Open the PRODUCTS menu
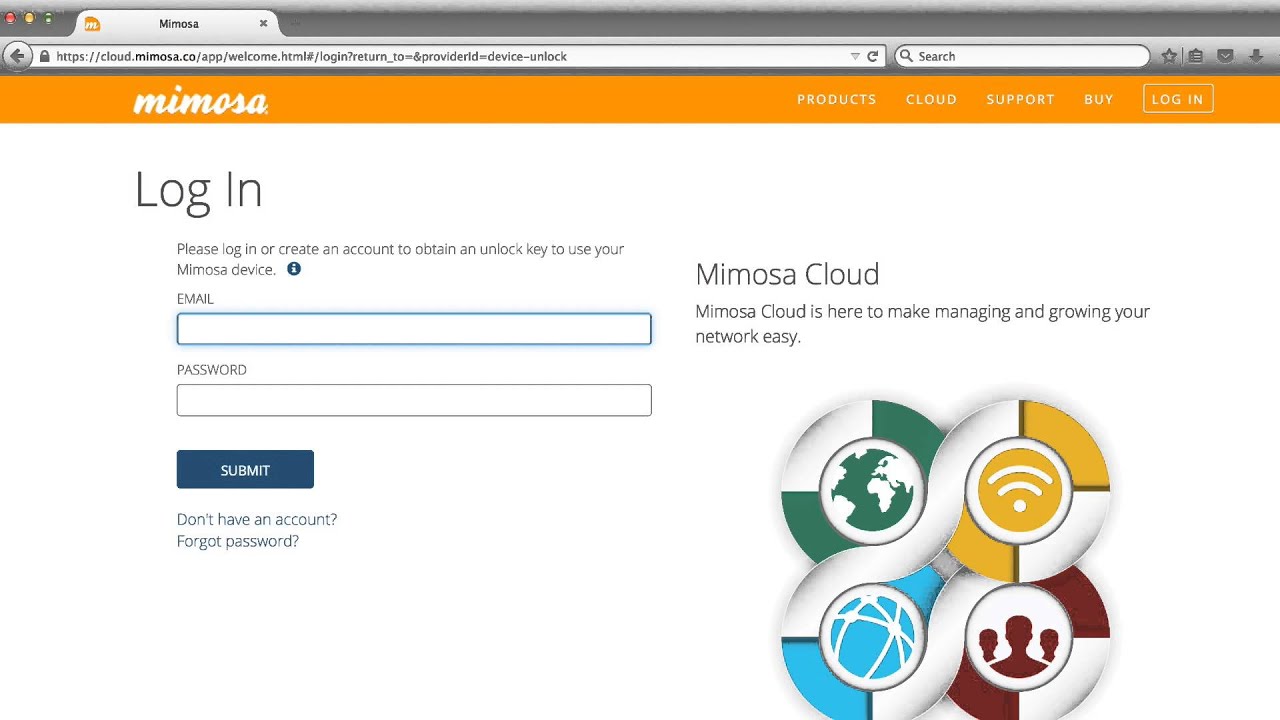1280x720 pixels. [x=837, y=100]
